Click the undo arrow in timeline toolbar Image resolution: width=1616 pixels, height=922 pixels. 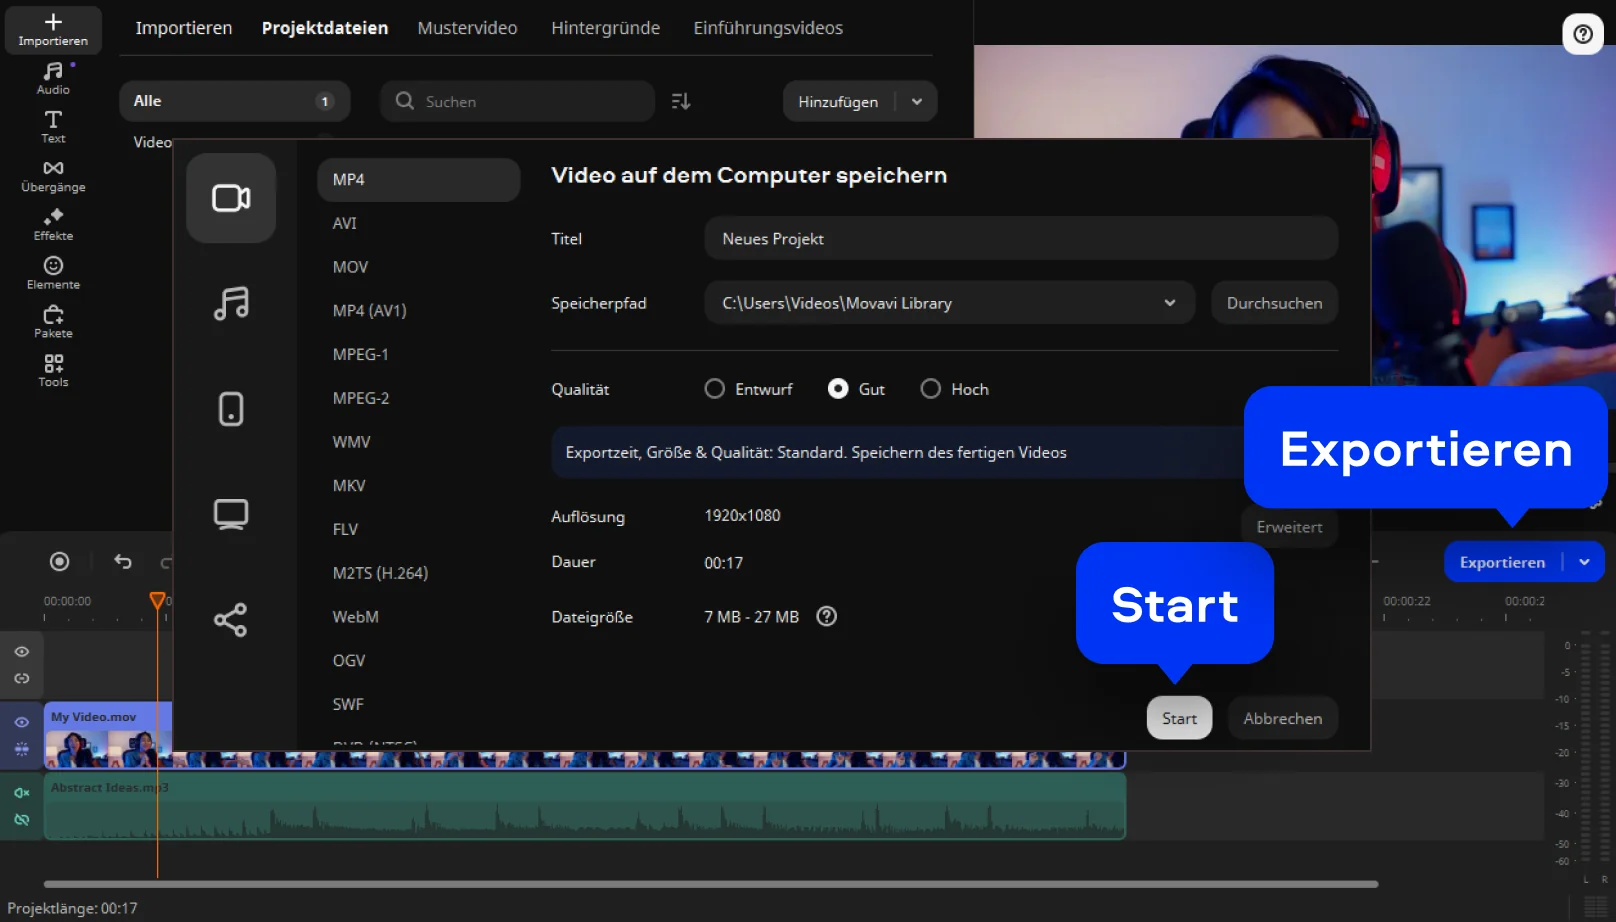tap(123, 562)
